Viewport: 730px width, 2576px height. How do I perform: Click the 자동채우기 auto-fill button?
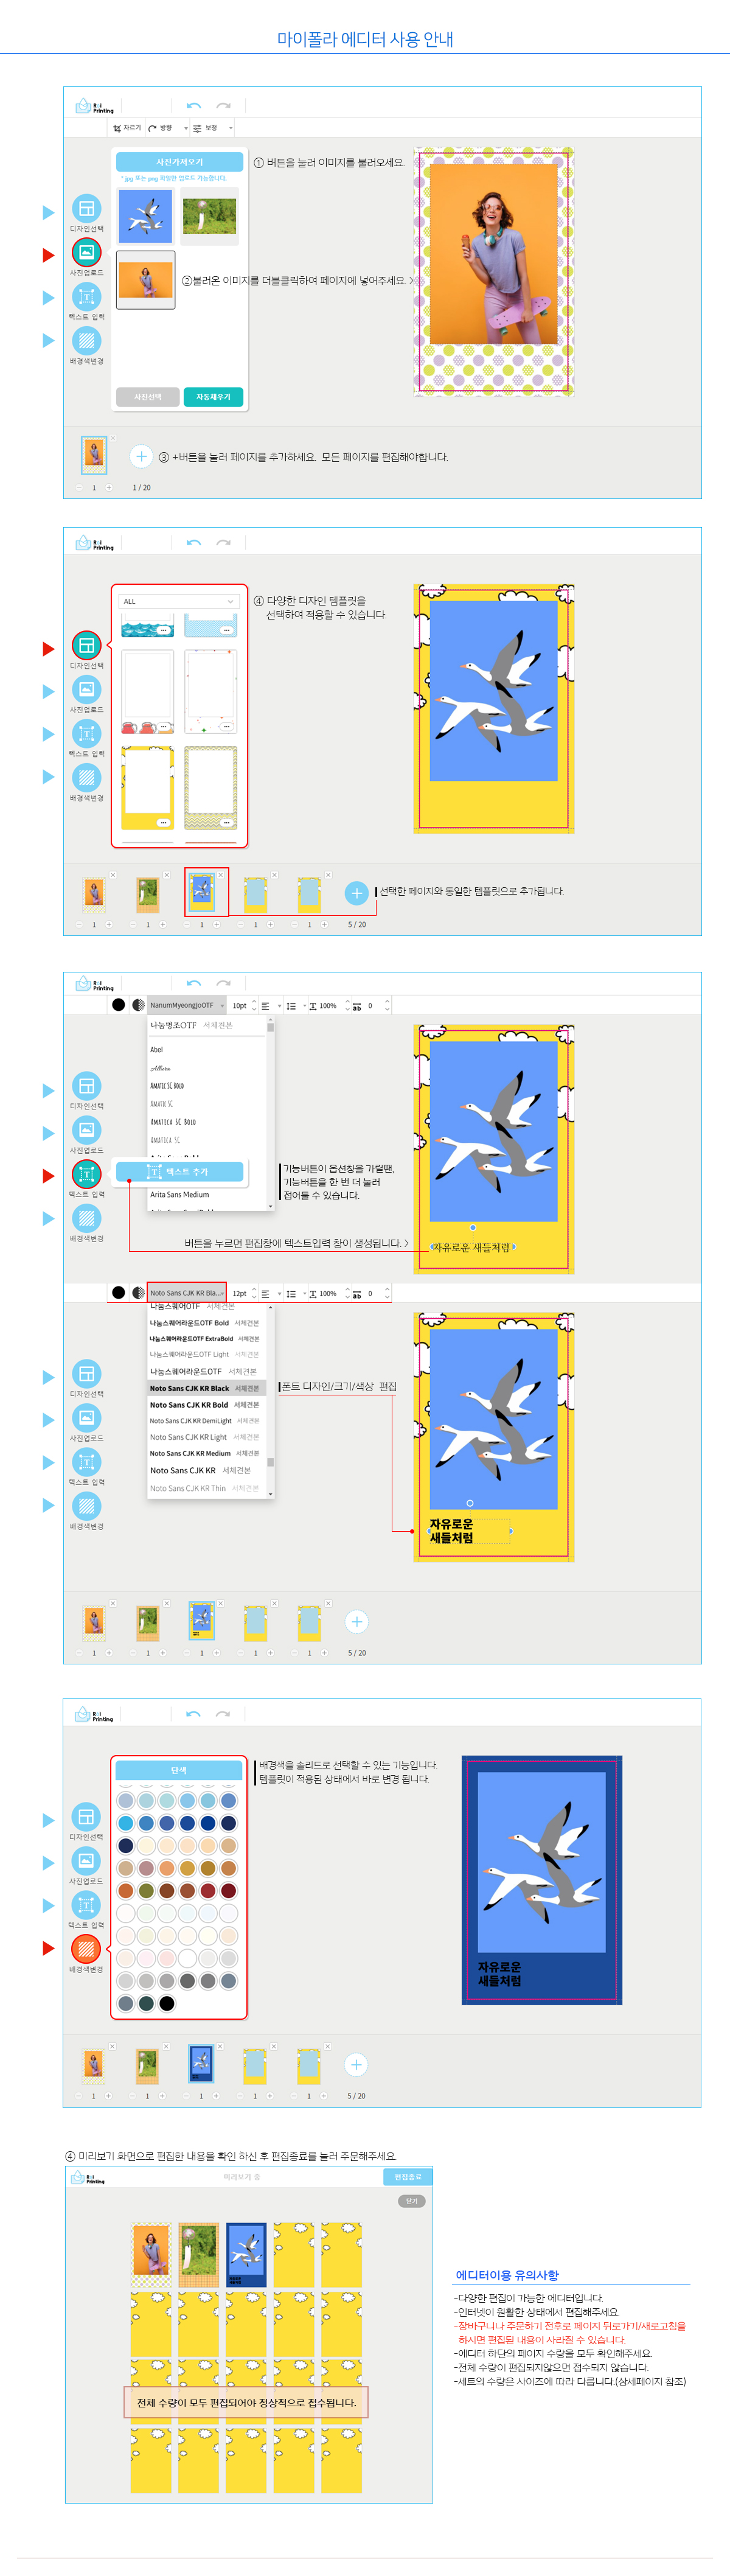[x=213, y=397]
